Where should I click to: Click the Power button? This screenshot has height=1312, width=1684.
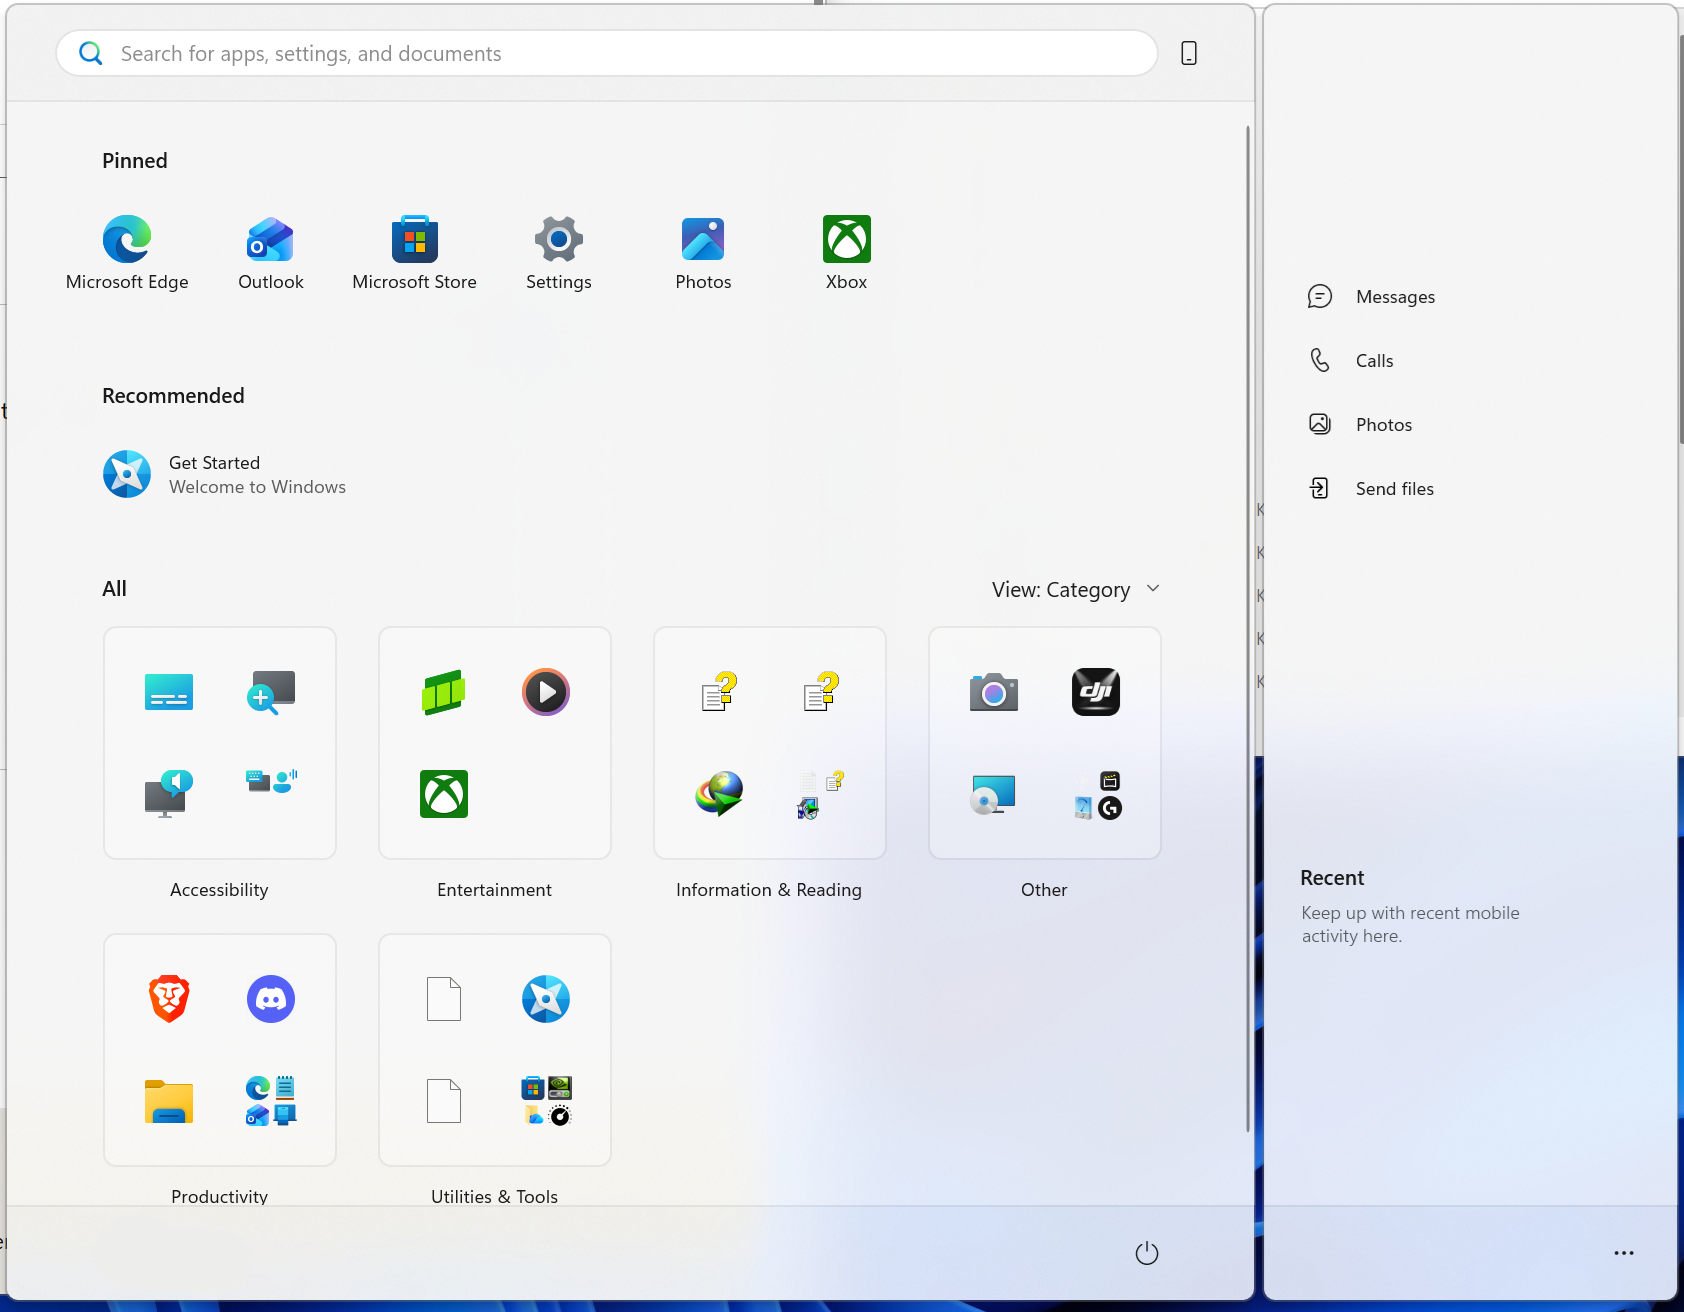coord(1147,1253)
